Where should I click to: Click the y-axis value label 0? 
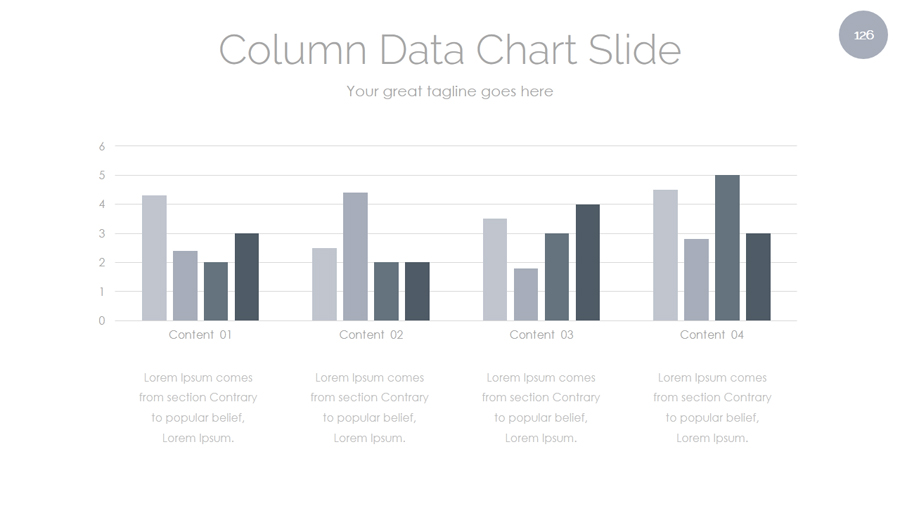101,321
